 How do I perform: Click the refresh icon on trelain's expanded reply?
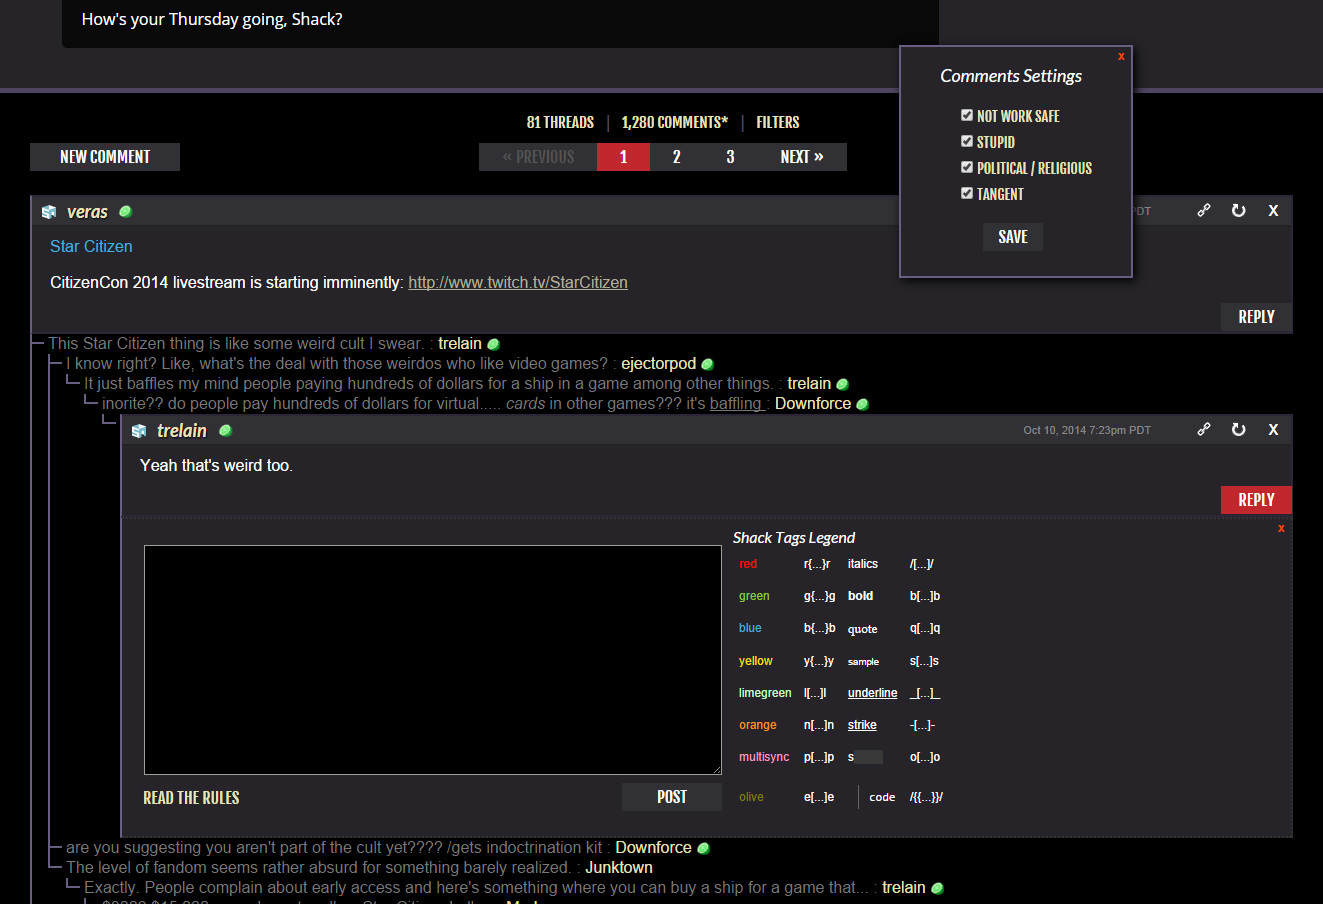pos(1239,429)
